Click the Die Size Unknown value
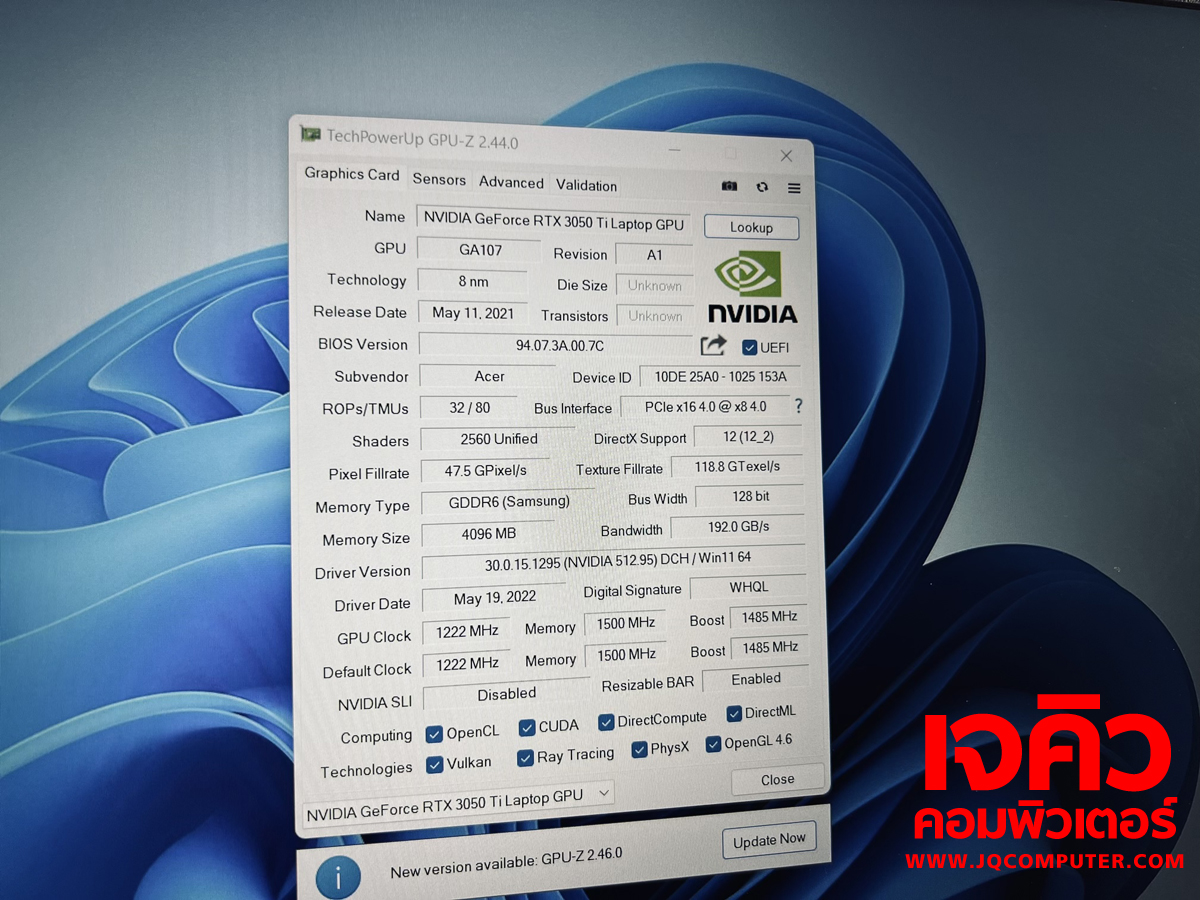 coord(654,286)
